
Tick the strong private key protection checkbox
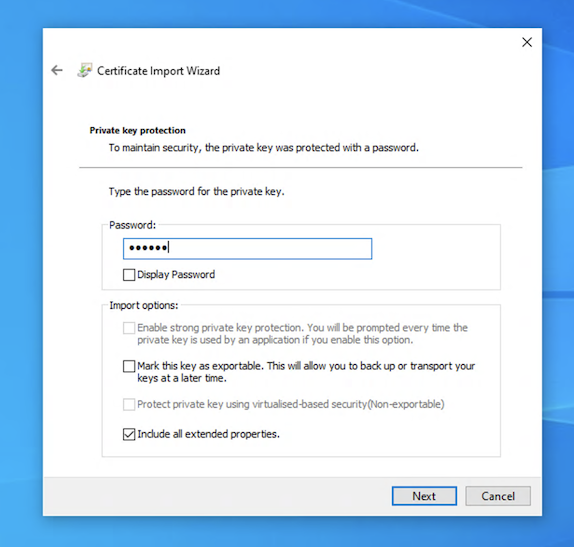click(129, 328)
